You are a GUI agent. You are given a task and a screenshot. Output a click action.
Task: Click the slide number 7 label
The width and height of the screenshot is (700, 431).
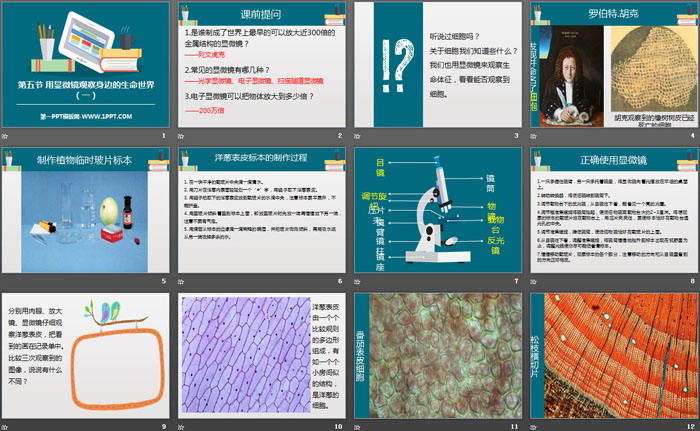click(x=516, y=281)
